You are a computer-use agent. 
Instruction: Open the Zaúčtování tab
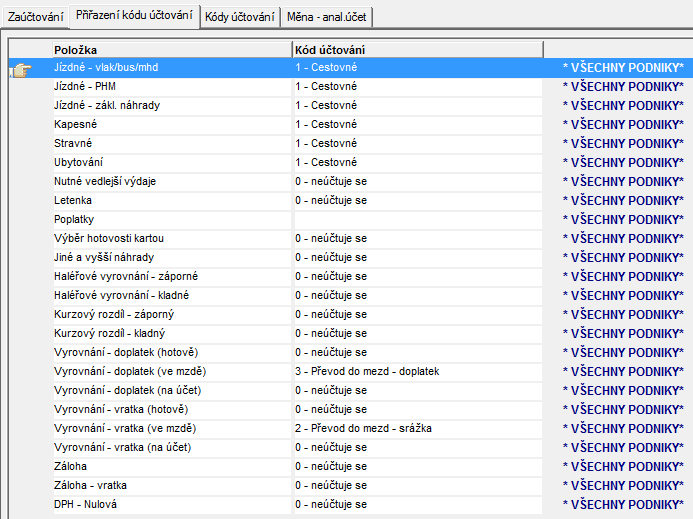point(35,17)
